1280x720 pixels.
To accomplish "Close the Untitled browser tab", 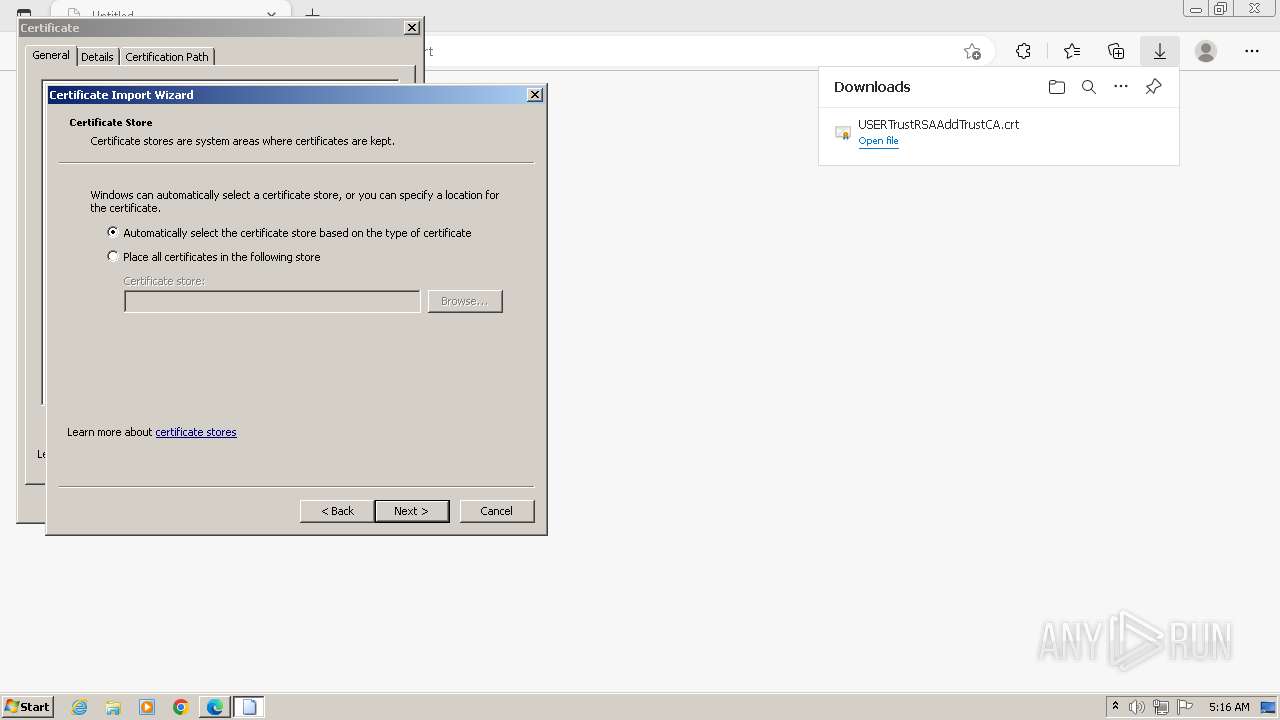I will (x=271, y=14).
